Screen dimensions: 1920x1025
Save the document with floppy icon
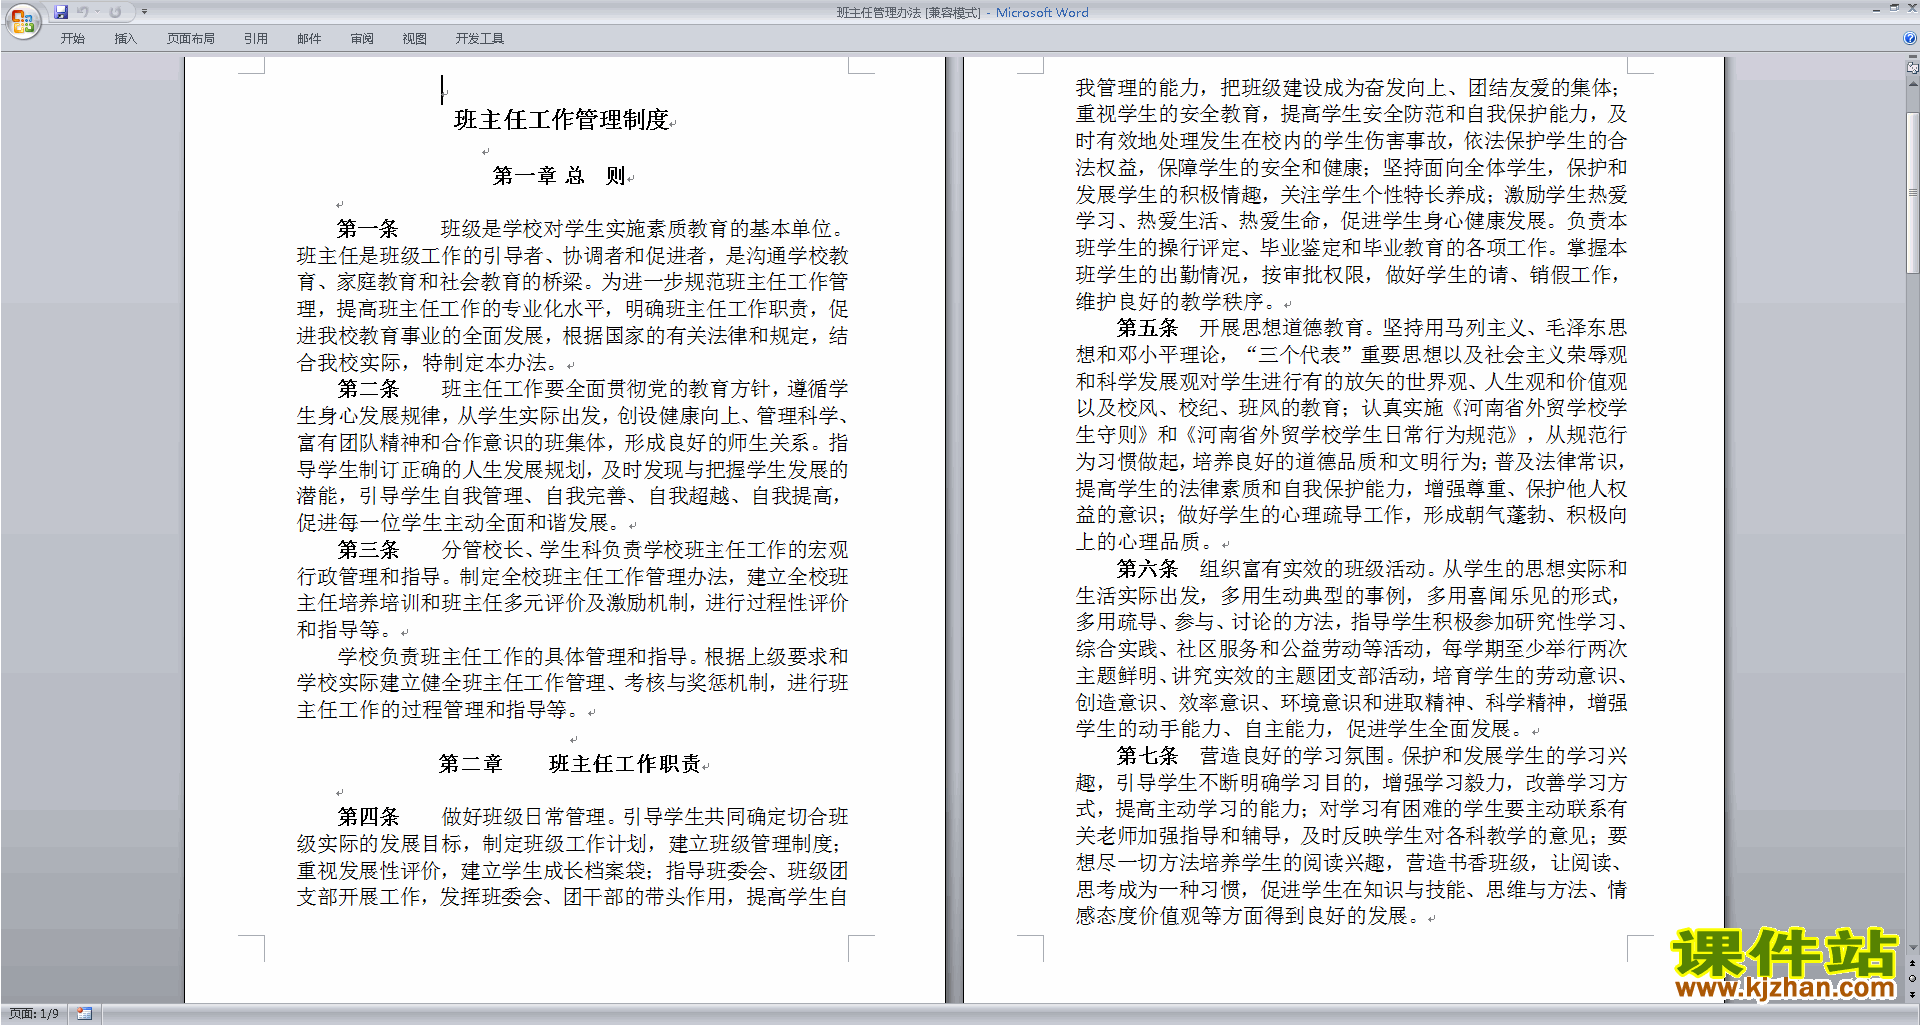point(61,12)
